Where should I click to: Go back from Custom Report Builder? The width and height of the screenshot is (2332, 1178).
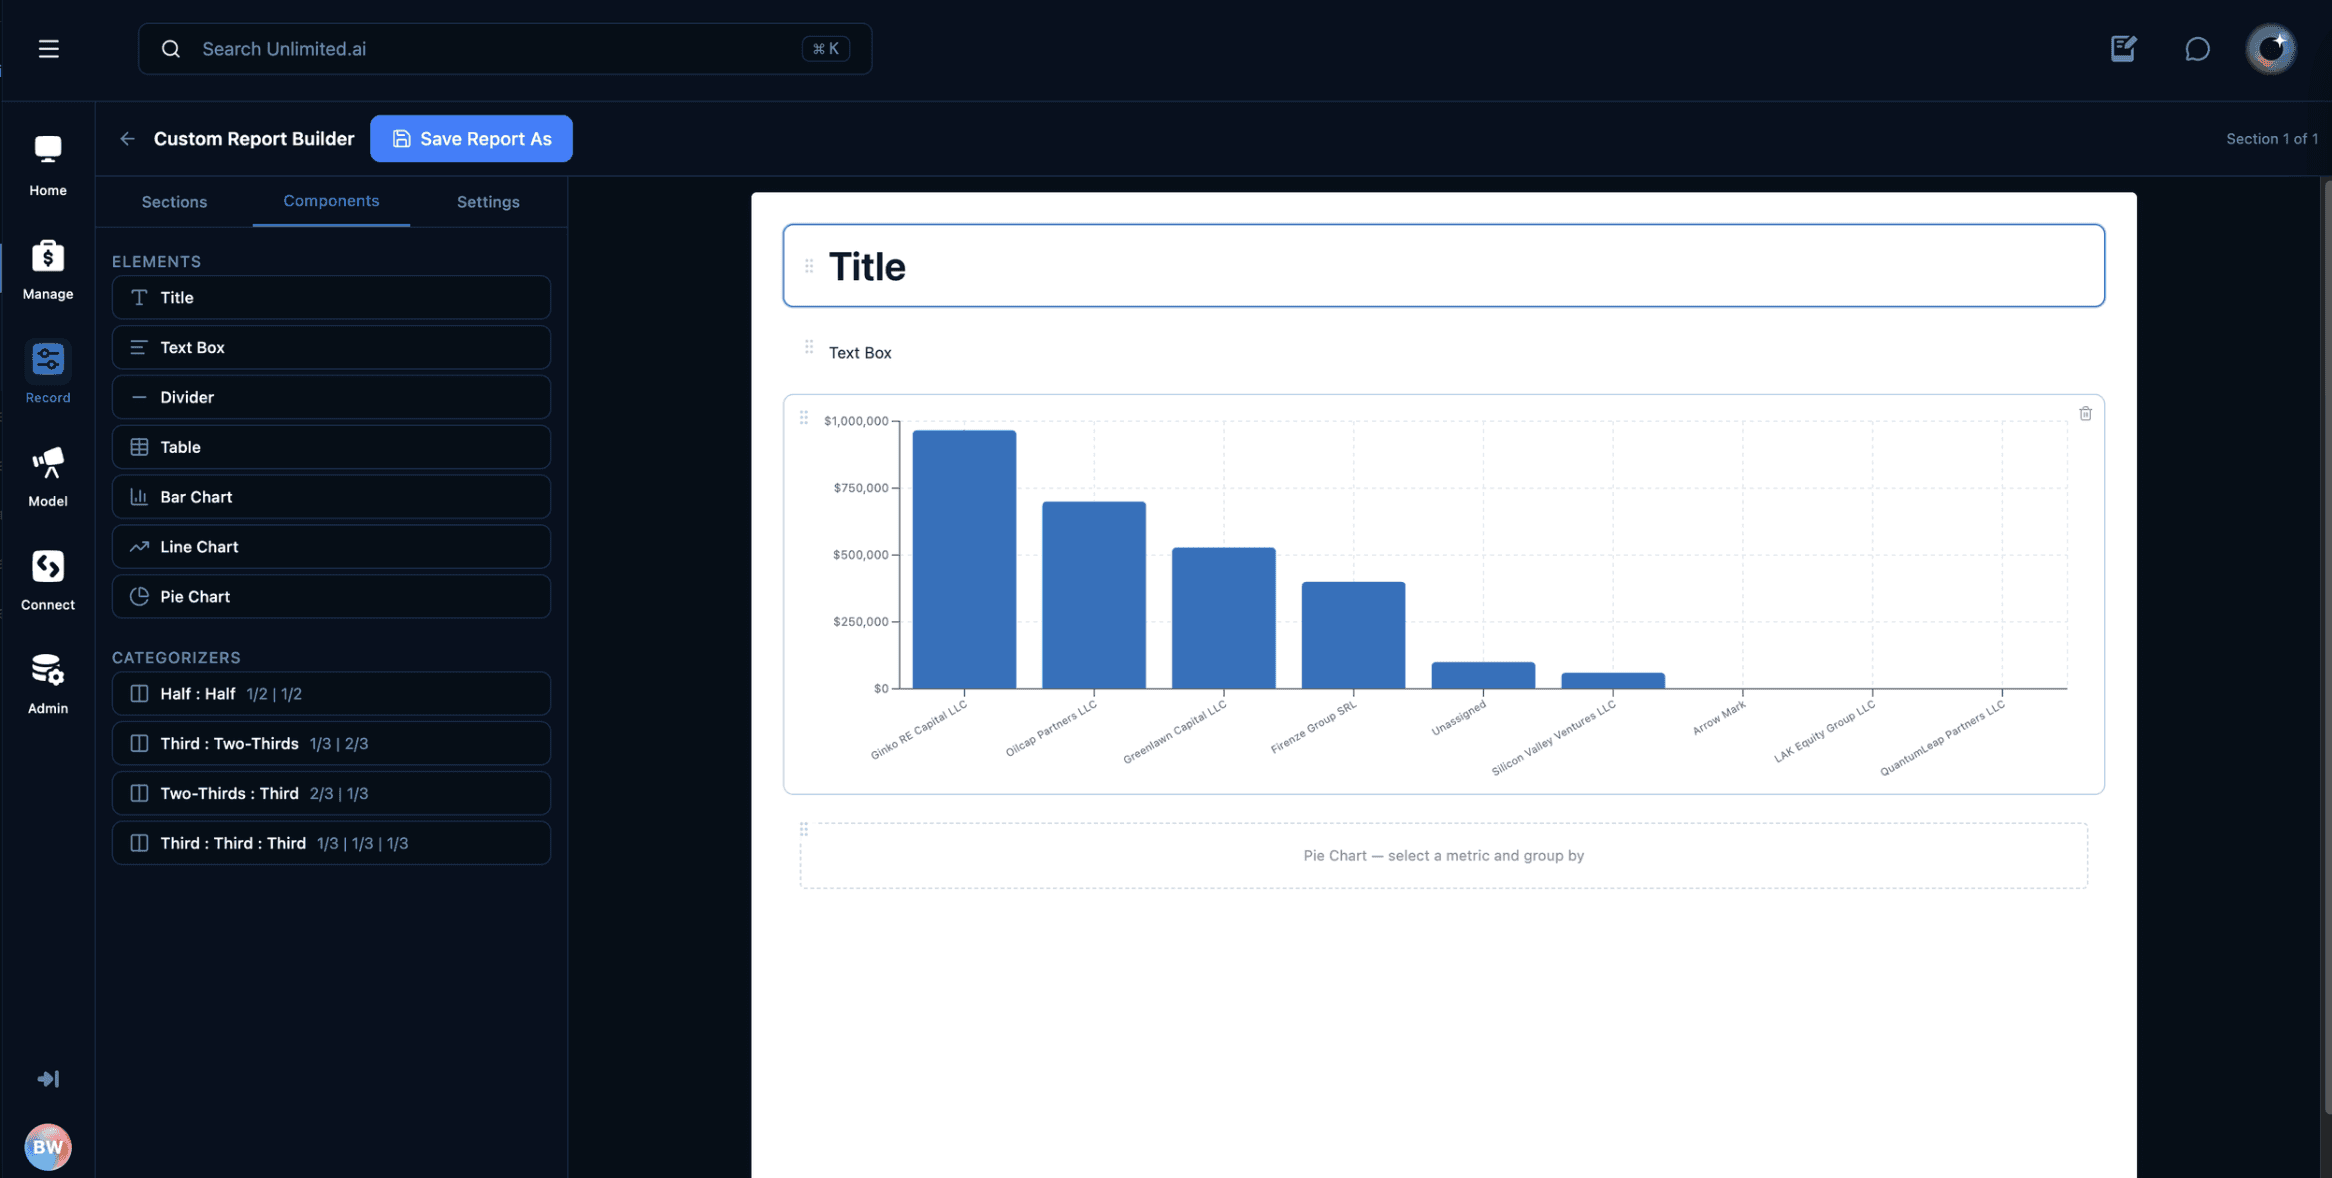click(127, 139)
